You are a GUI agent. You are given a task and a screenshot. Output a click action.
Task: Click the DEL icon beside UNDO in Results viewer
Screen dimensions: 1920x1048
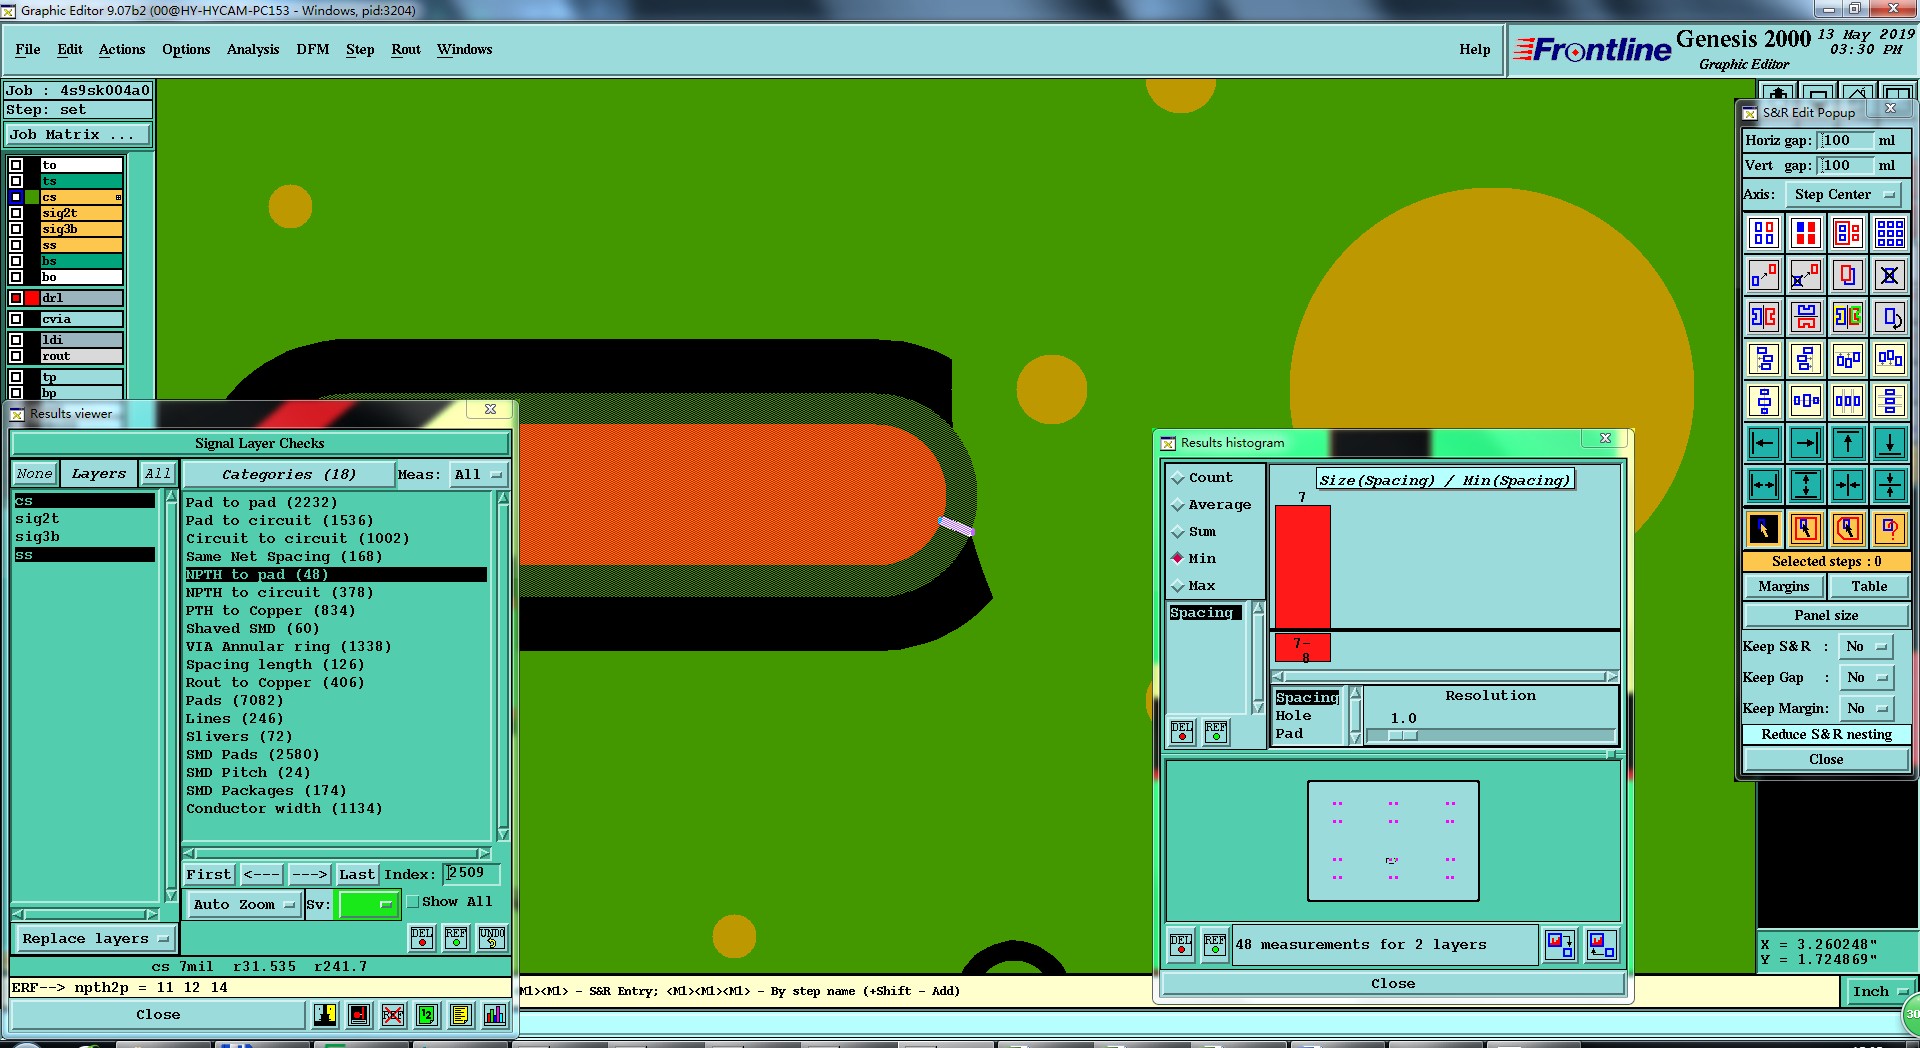(x=422, y=938)
